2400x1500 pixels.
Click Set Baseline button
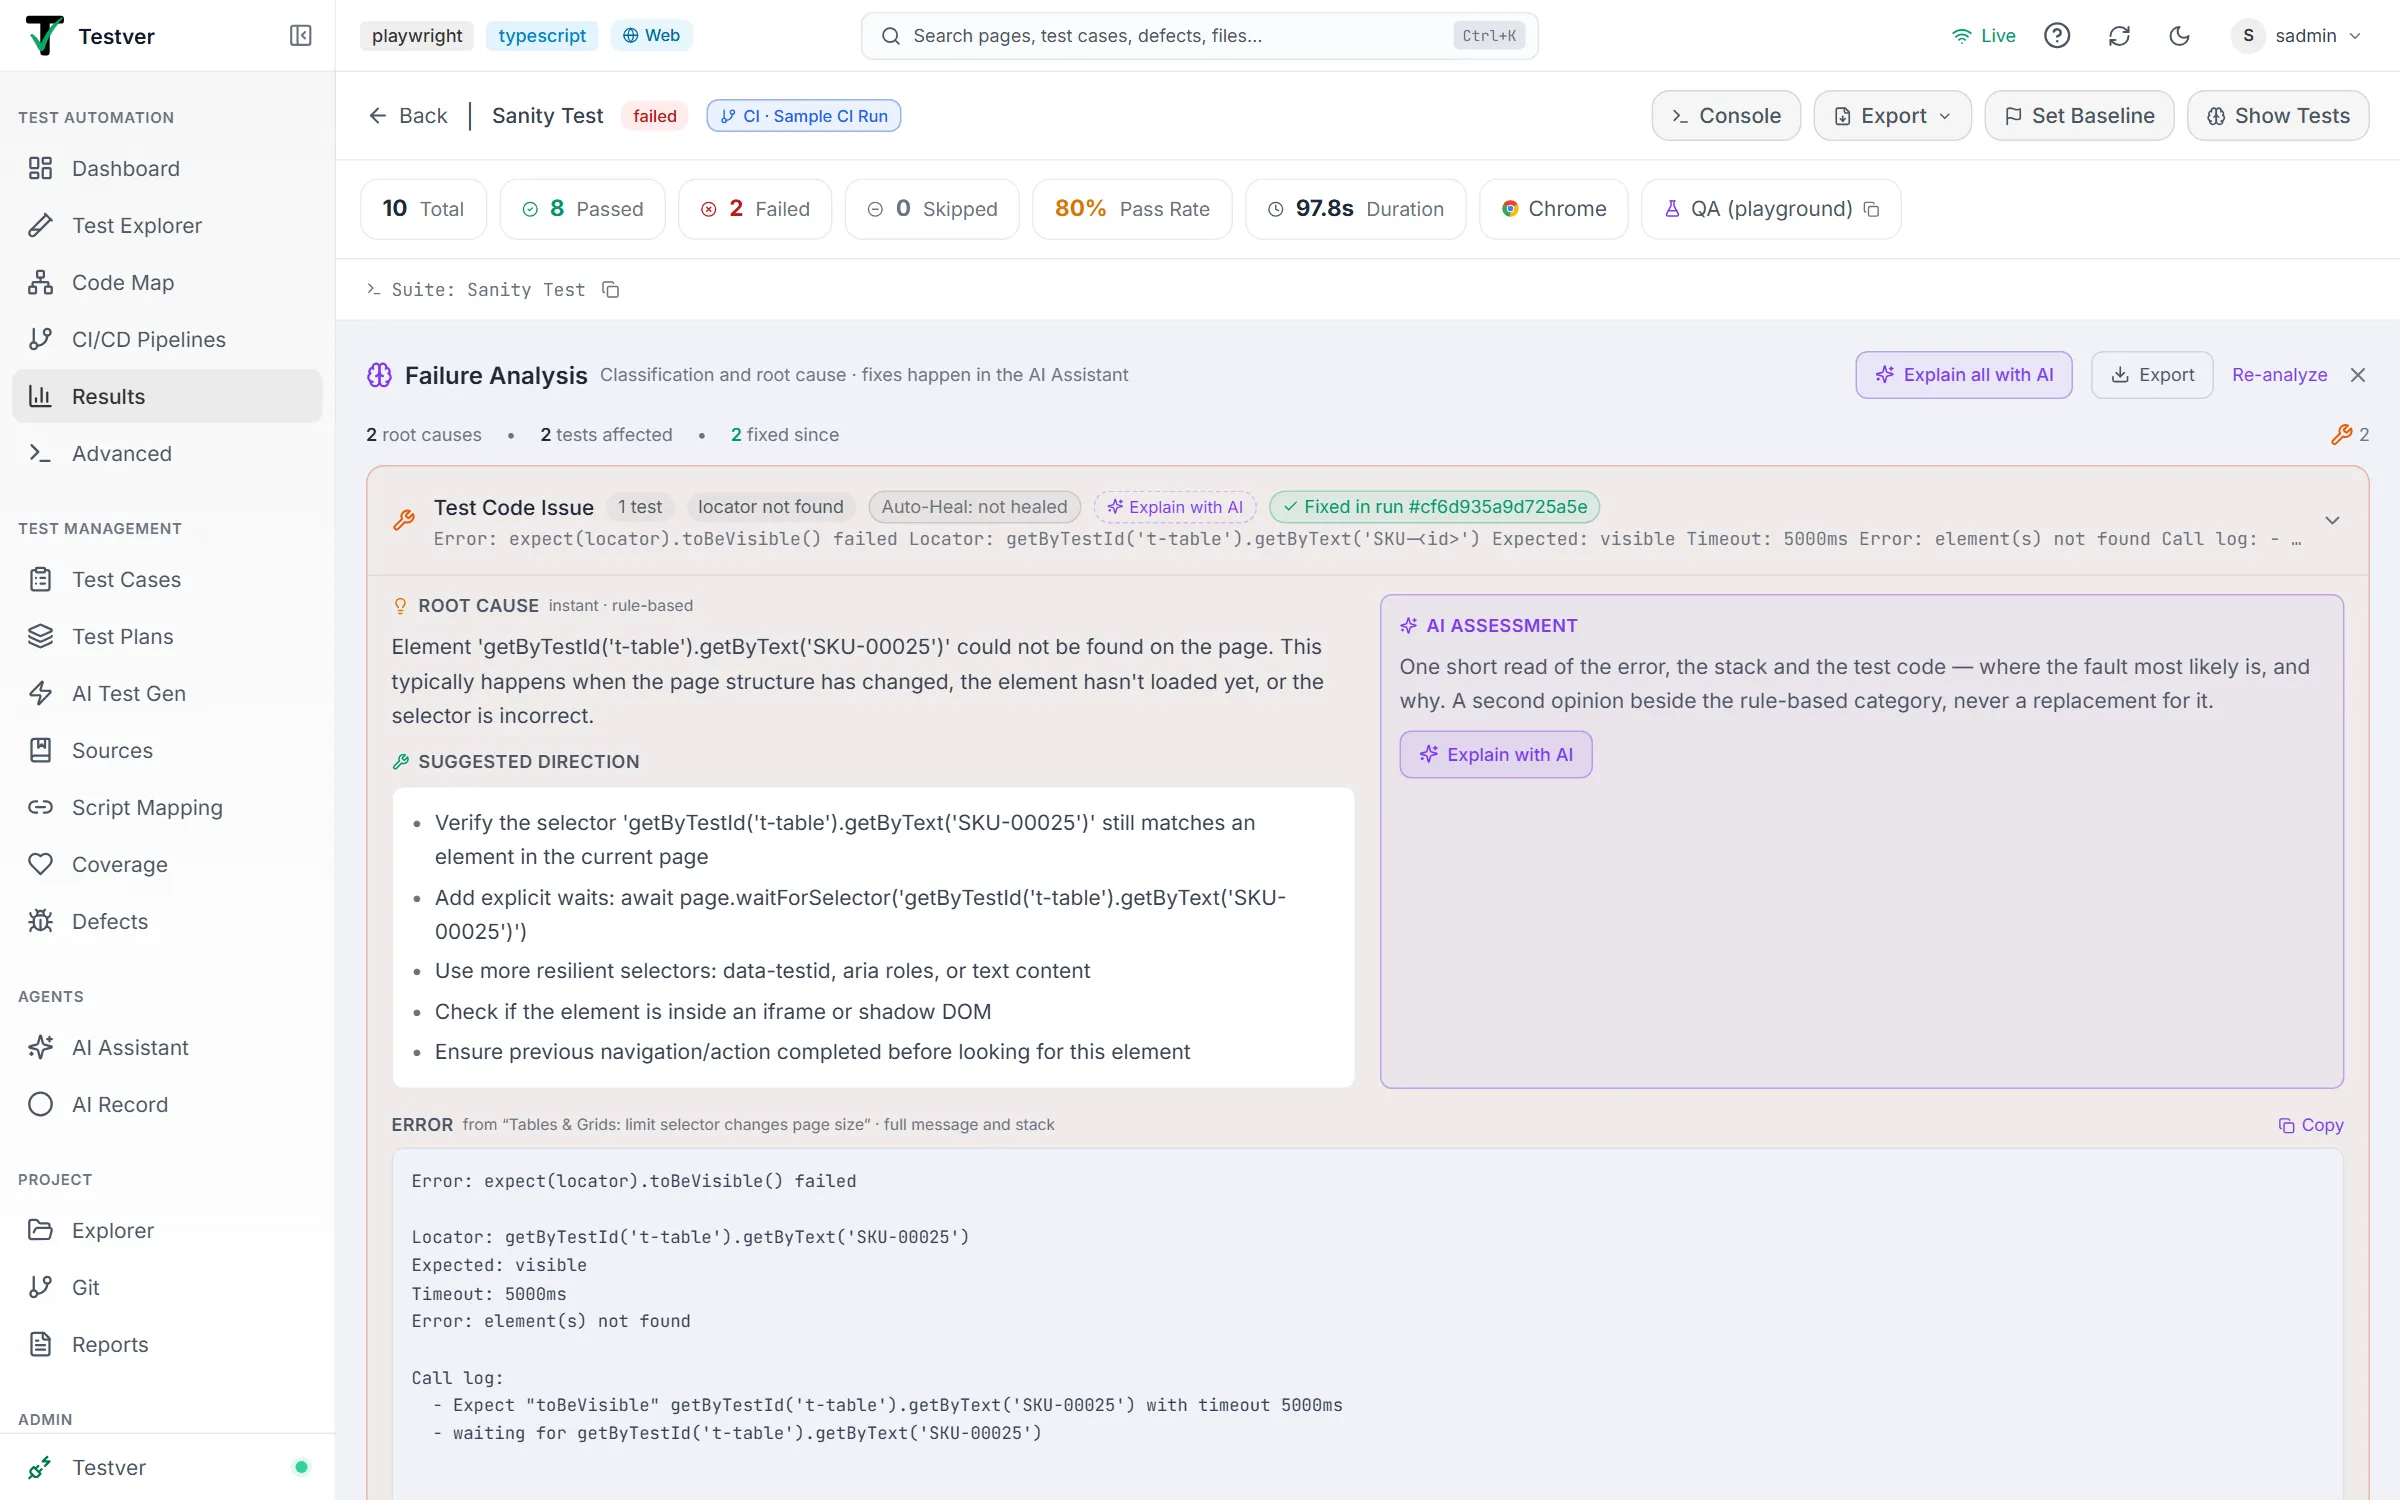(2079, 116)
